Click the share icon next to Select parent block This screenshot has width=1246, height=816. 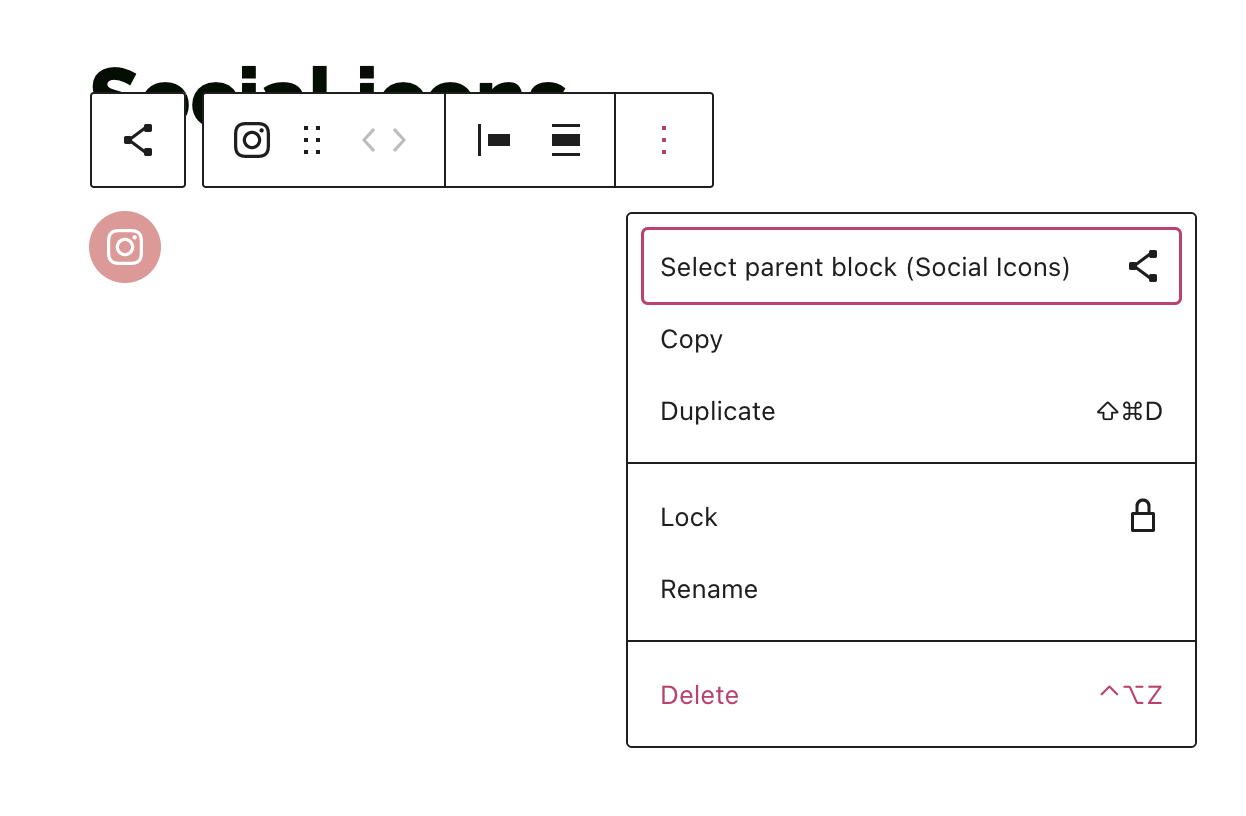point(1143,266)
